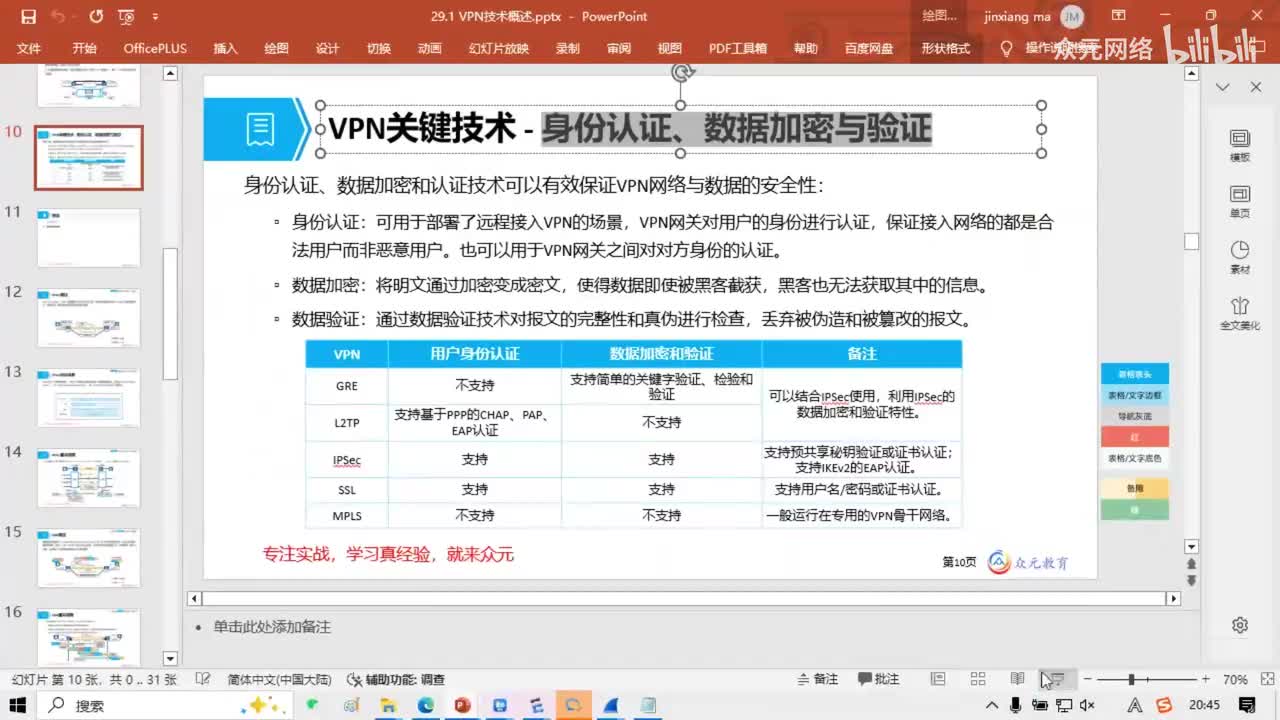Select slide 15 thumbnail
Screen dimensions: 1280x720
point(89,557)
